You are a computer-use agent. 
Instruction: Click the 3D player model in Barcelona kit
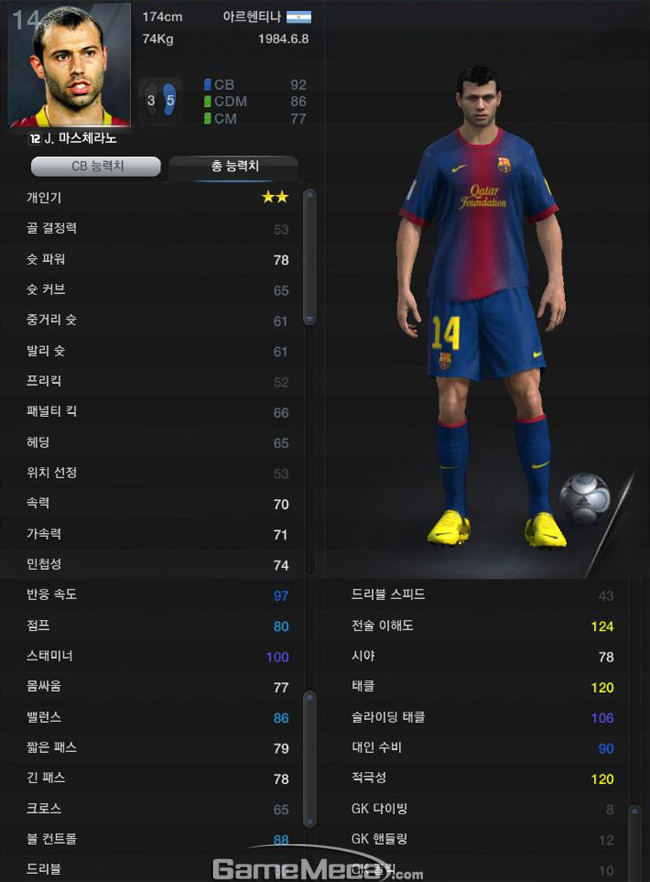(x=480, y=305)
